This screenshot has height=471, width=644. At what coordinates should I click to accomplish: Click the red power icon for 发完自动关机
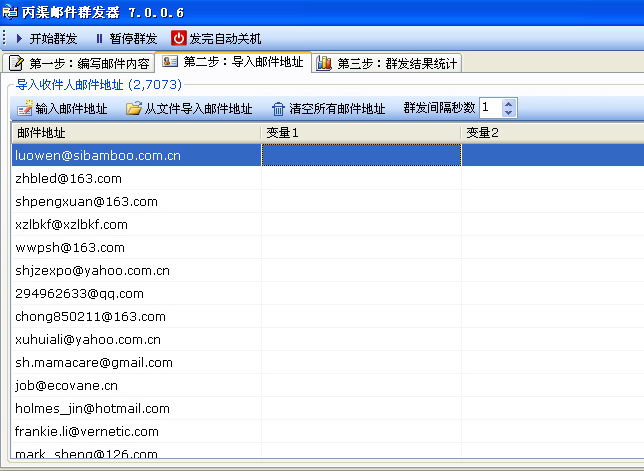click(x=179, y=38)
